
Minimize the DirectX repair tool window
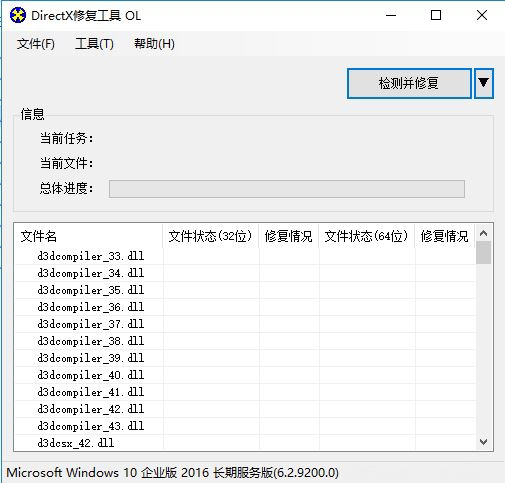391,15
